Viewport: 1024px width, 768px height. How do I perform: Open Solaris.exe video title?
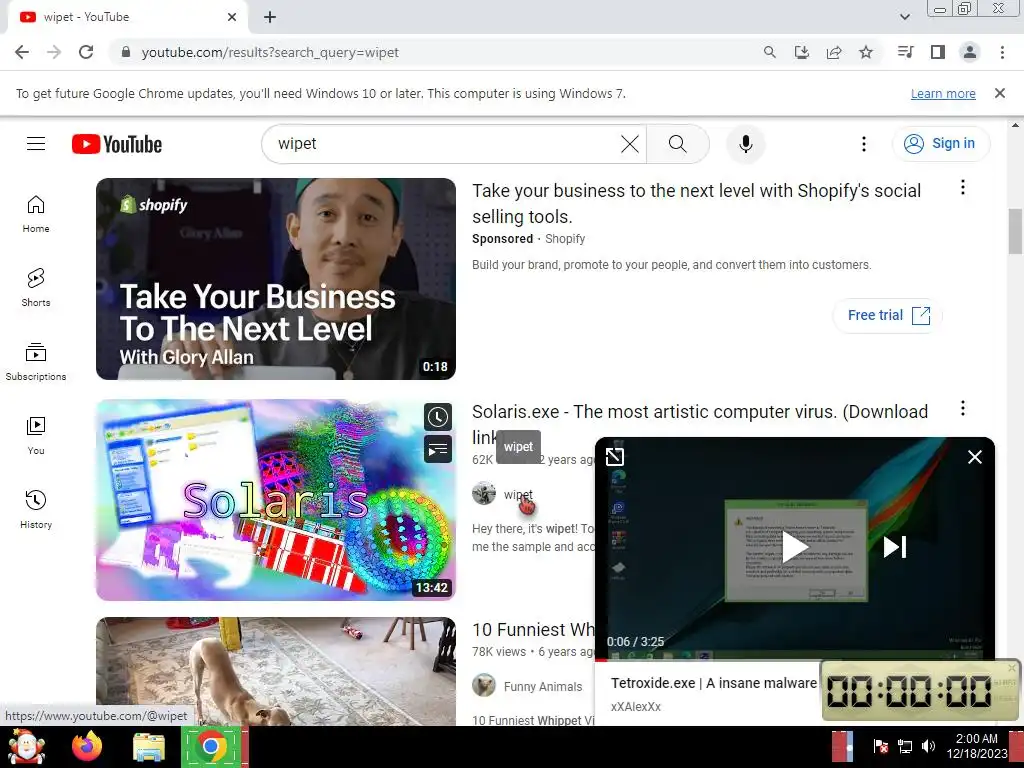click(699, 412)
